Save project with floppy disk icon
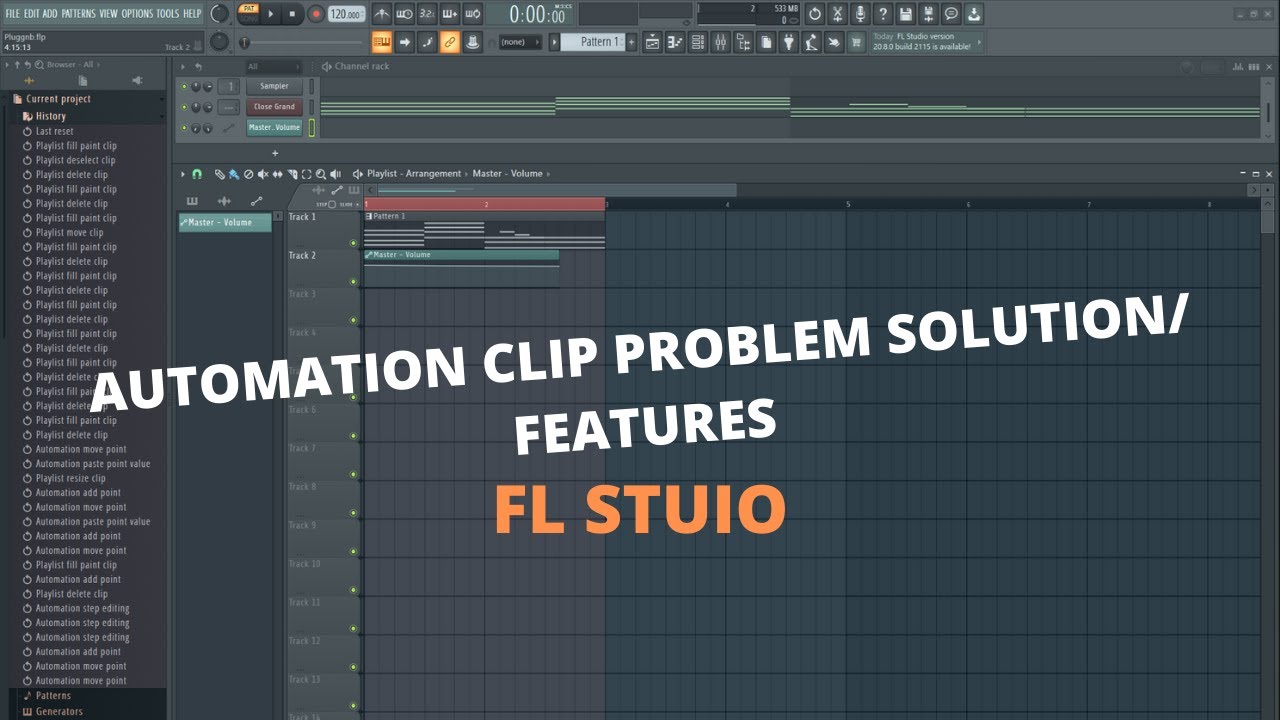 pos(906,14)
